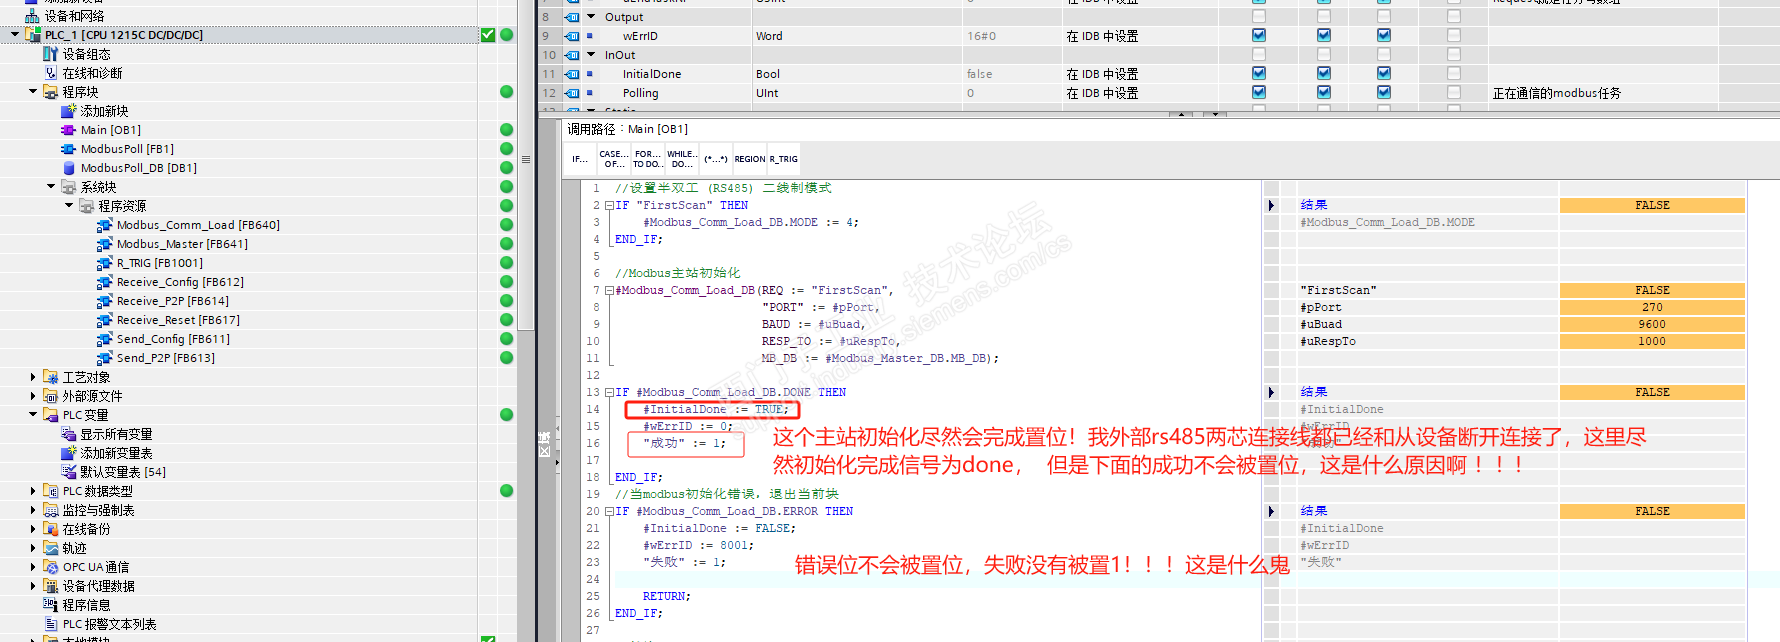Expand the 外部源文件 folder
Image resolution: width=1780 pixels, height=642 pixels.
(33, 396)
